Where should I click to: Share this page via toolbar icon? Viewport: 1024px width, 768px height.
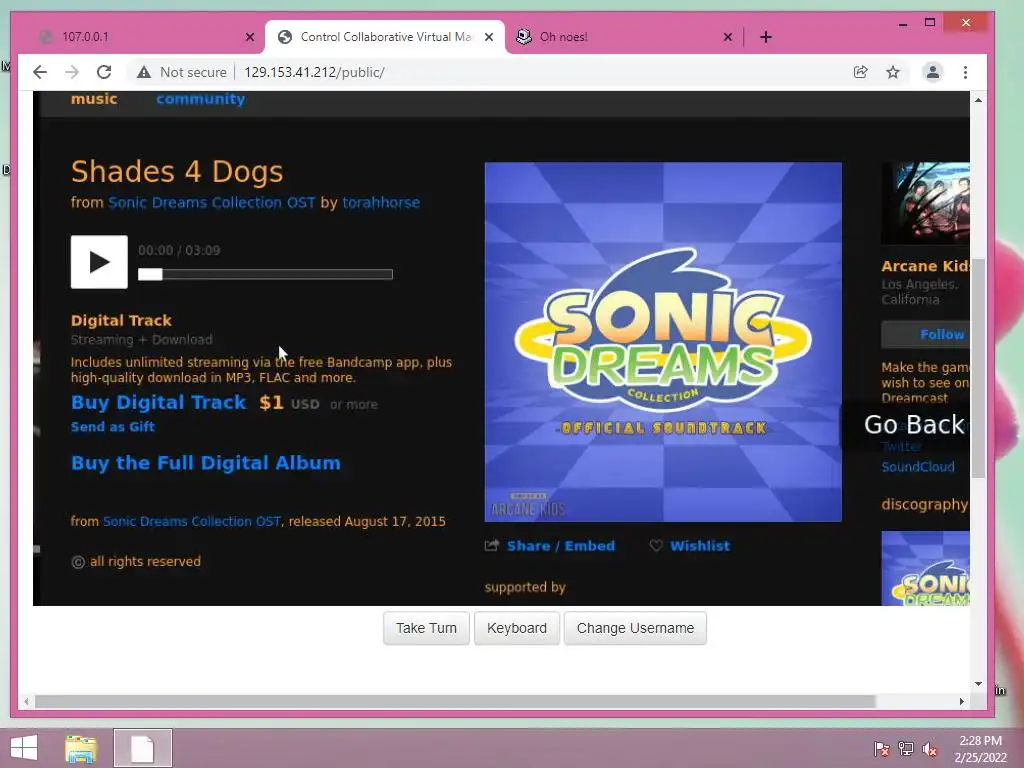pyautogui.click(x=861, y=72)
